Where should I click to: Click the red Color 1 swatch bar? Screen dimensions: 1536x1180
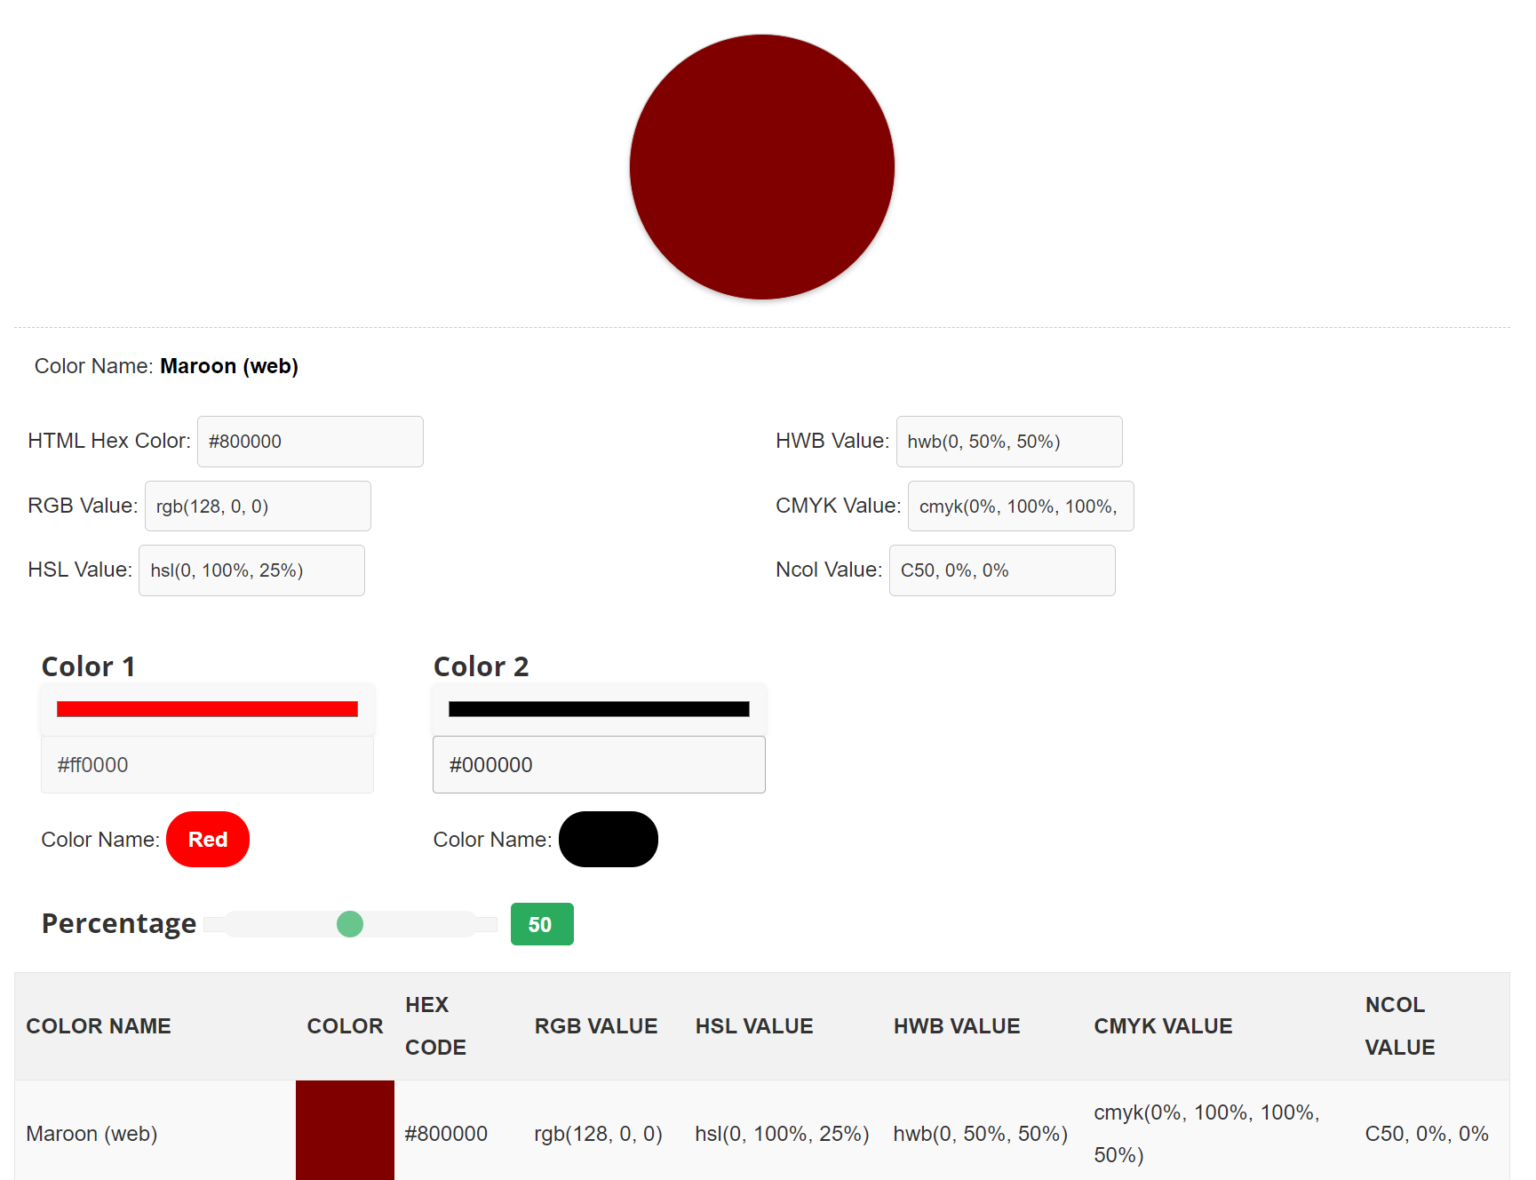[207, 708]
